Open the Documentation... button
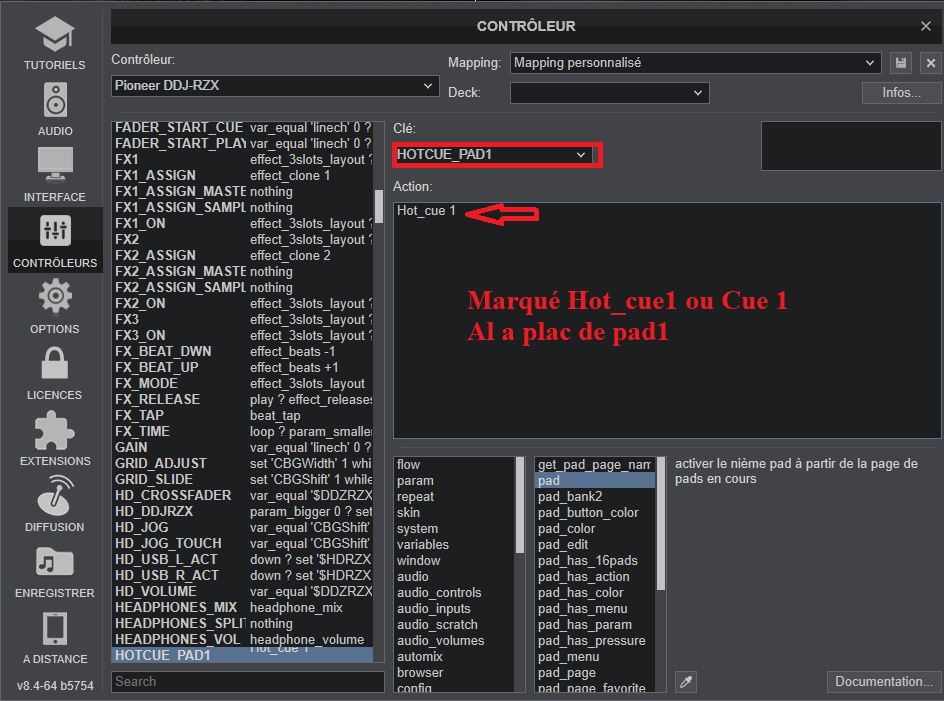This screenshot has width=944, height=701. (x=883, y=682)
